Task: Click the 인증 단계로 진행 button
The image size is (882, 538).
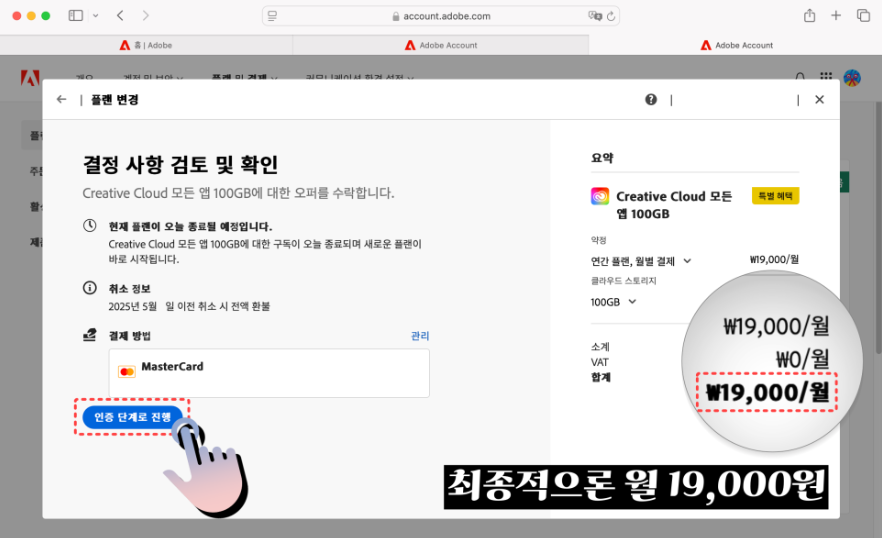Action: click(x=132, y=417)
